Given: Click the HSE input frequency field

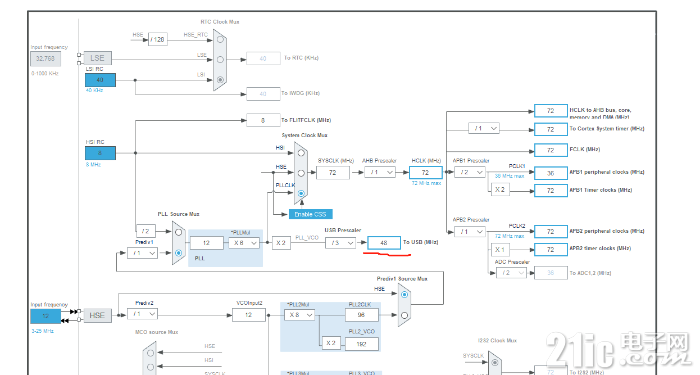Looking at the screenshot, I should coord(46,316).
